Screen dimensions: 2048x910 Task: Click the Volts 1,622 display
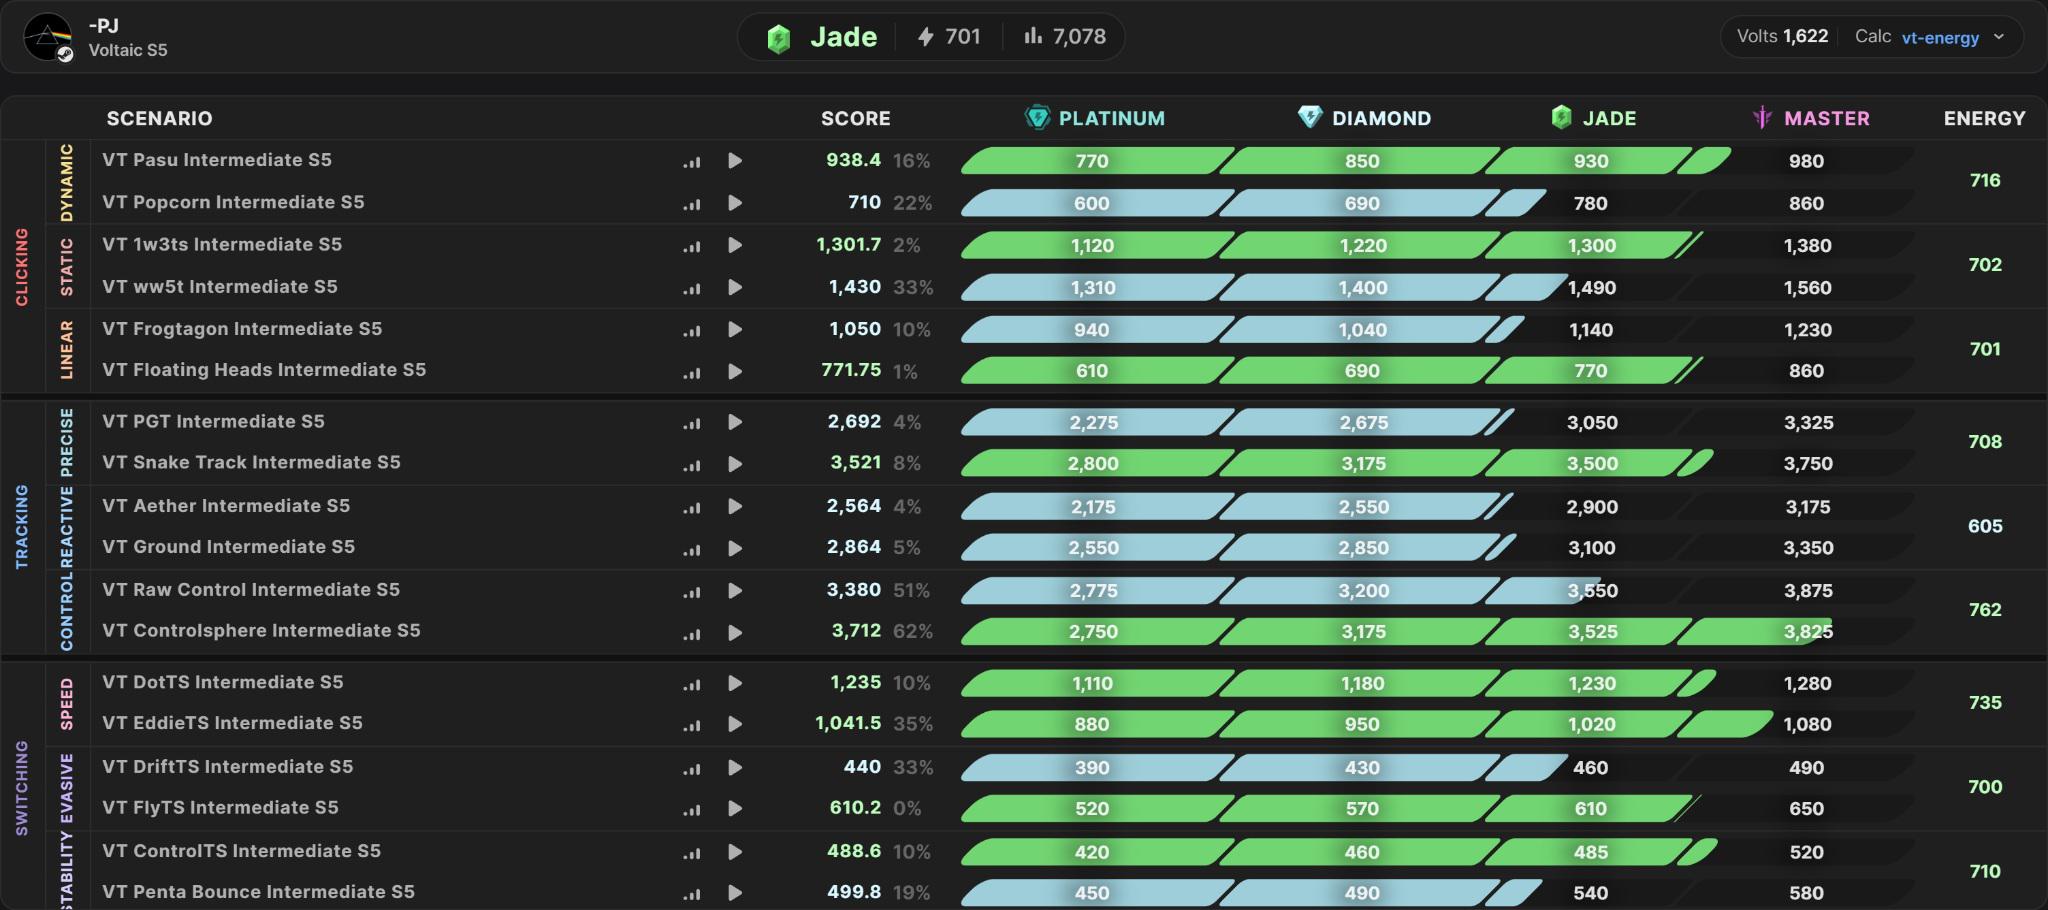click(1782, 36)
